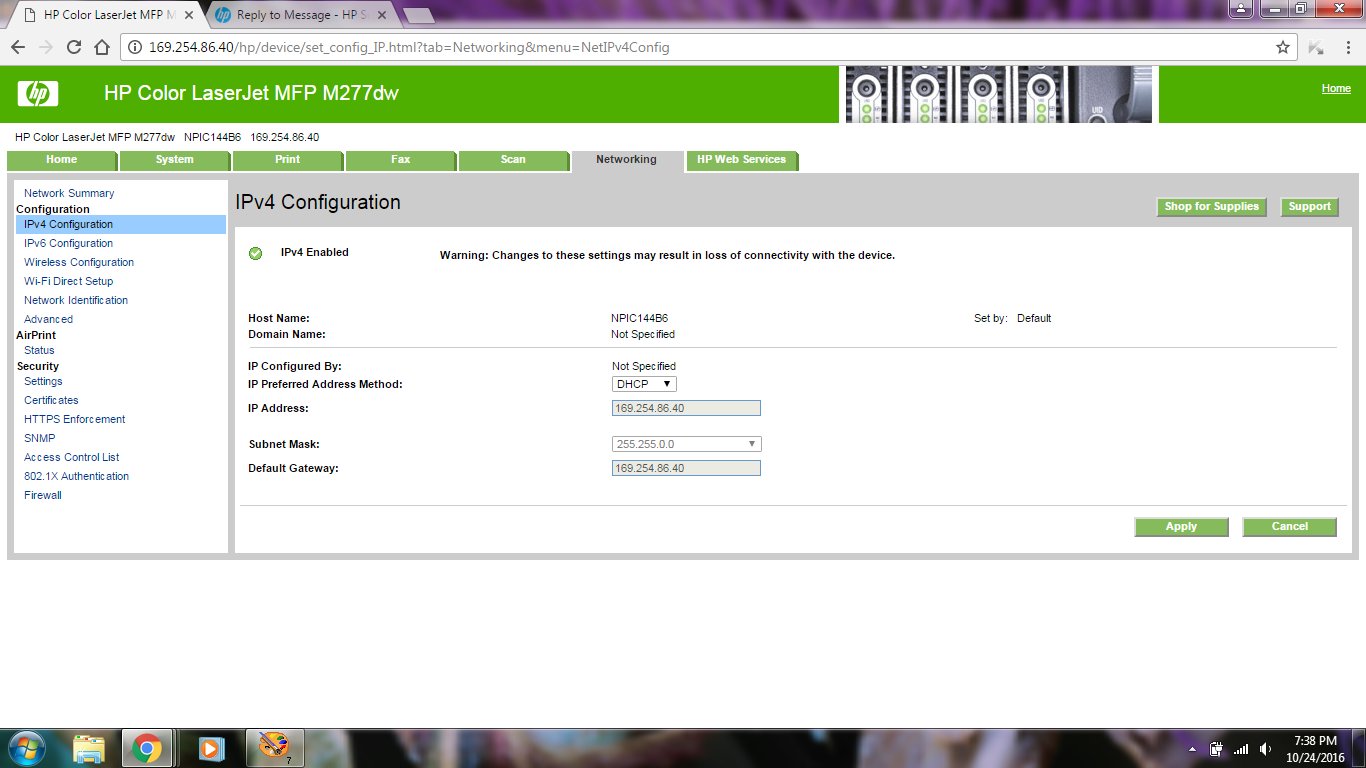Open the Subnet Mask 255.255.0.0 dropdown
1366x768 pixels.
[x=687, y=444]
